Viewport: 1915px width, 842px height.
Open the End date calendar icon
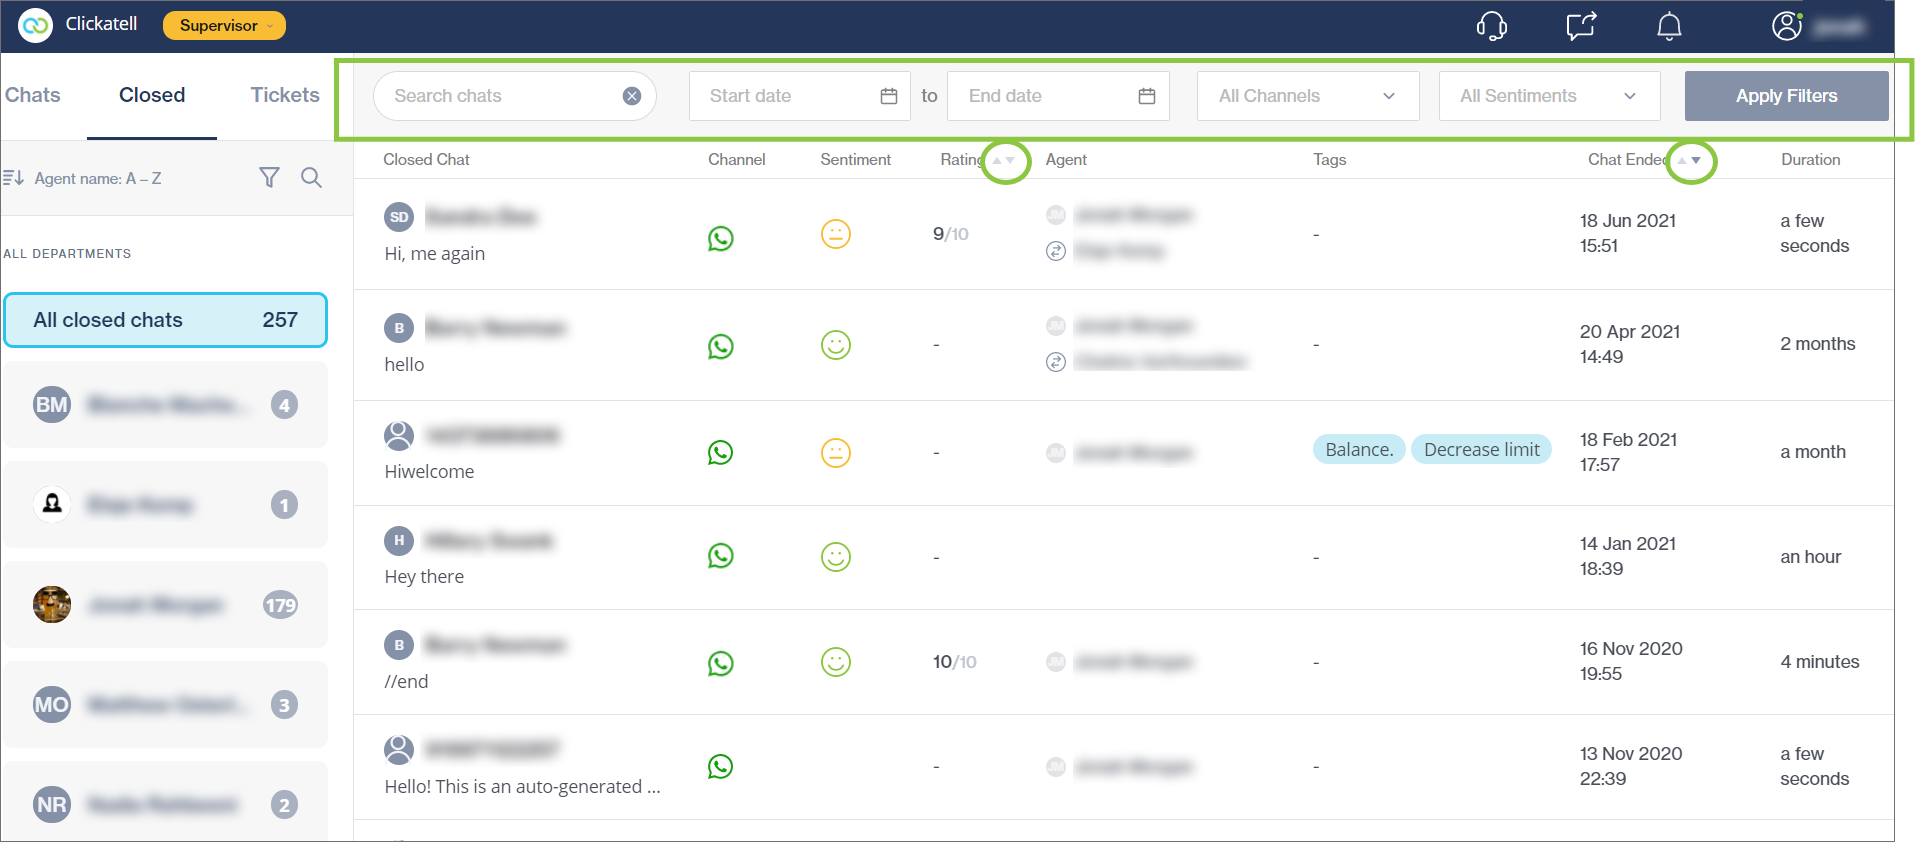click(x=1147, y=96)
